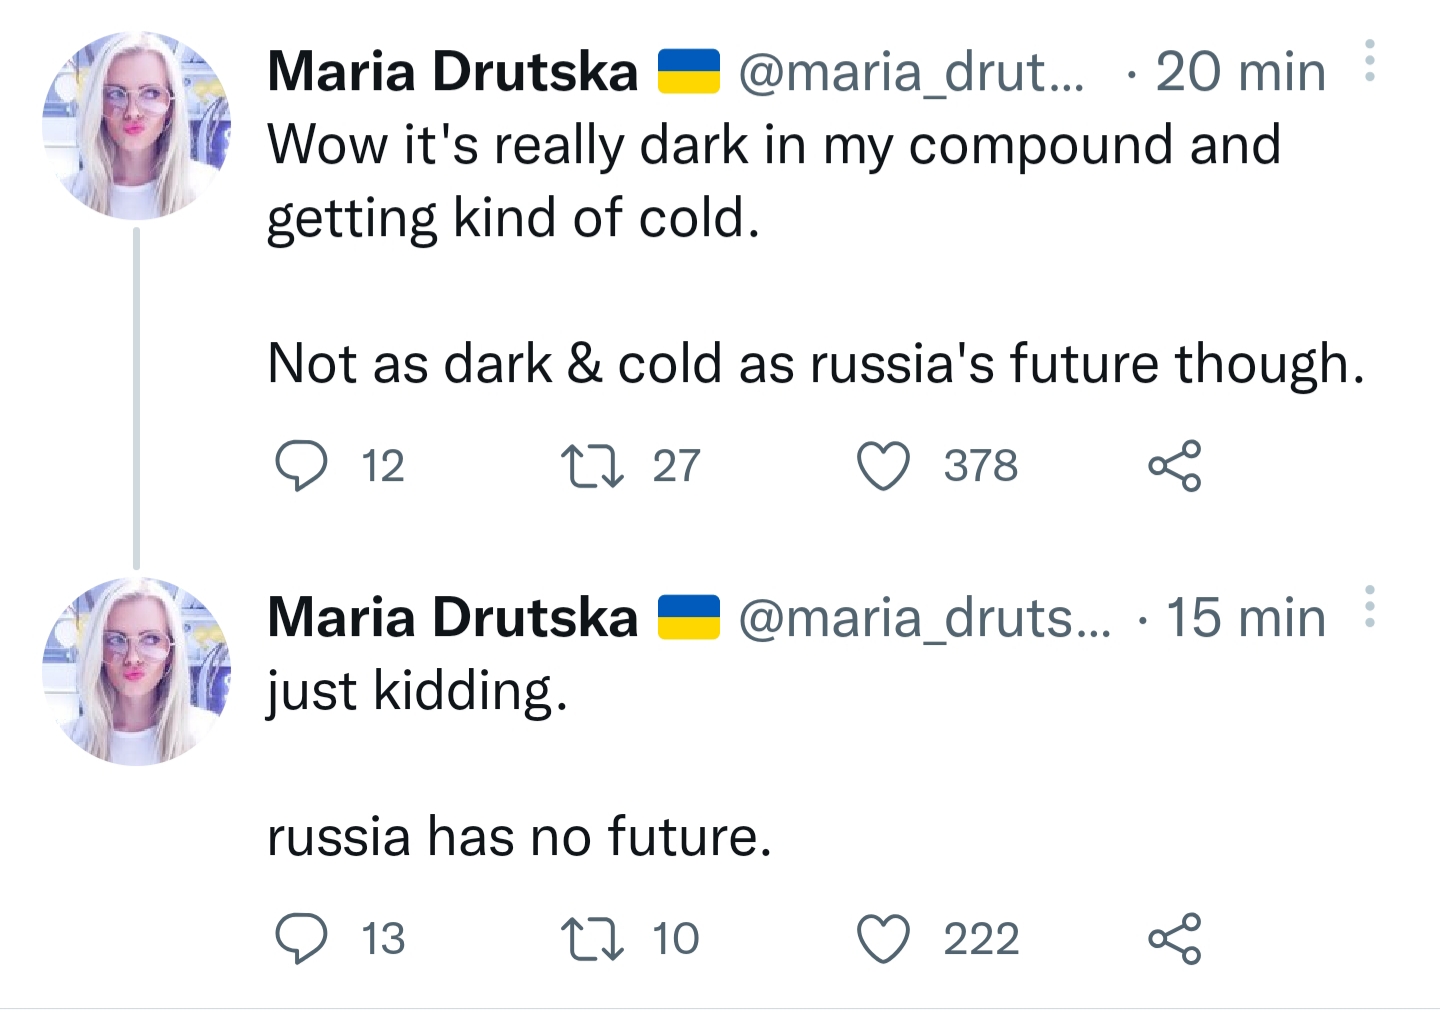The height and width of the screenshot is (1024, 1440).
Task: Open the tweet text 'russia has no future'
Action: click(519, 836)
